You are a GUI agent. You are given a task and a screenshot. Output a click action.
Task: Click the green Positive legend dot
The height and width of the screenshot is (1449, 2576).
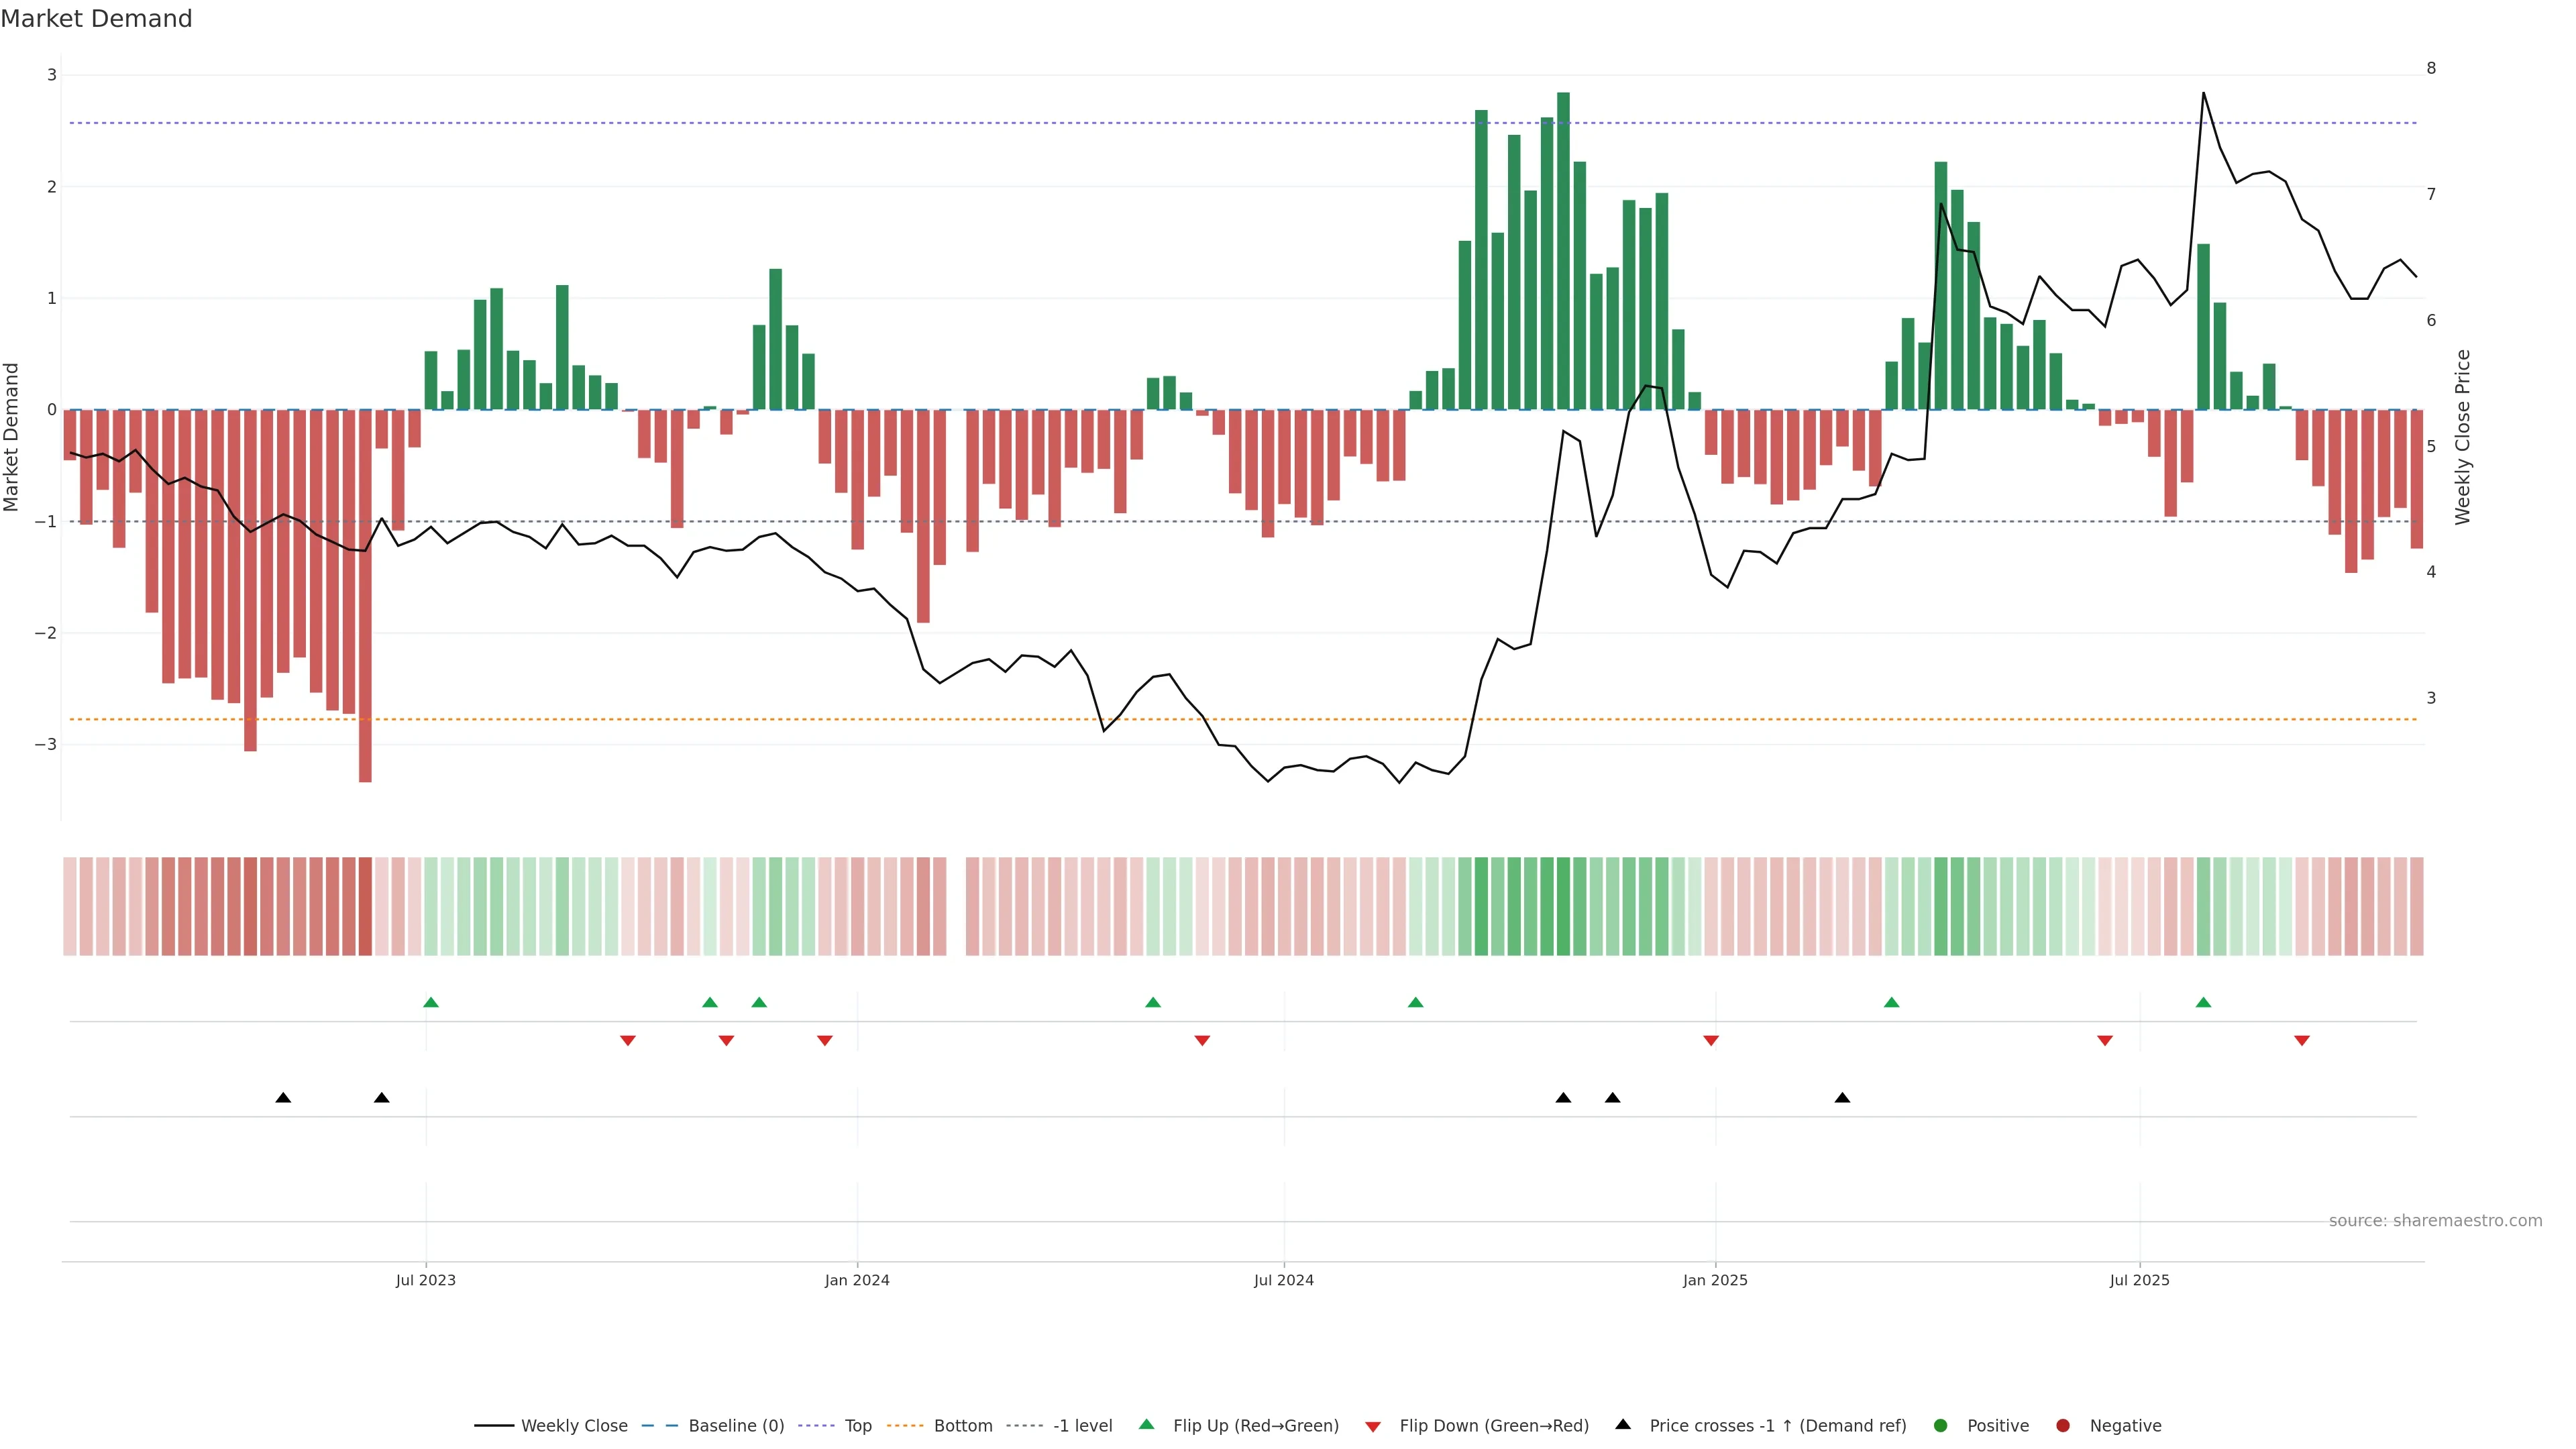(1941, 1426)
